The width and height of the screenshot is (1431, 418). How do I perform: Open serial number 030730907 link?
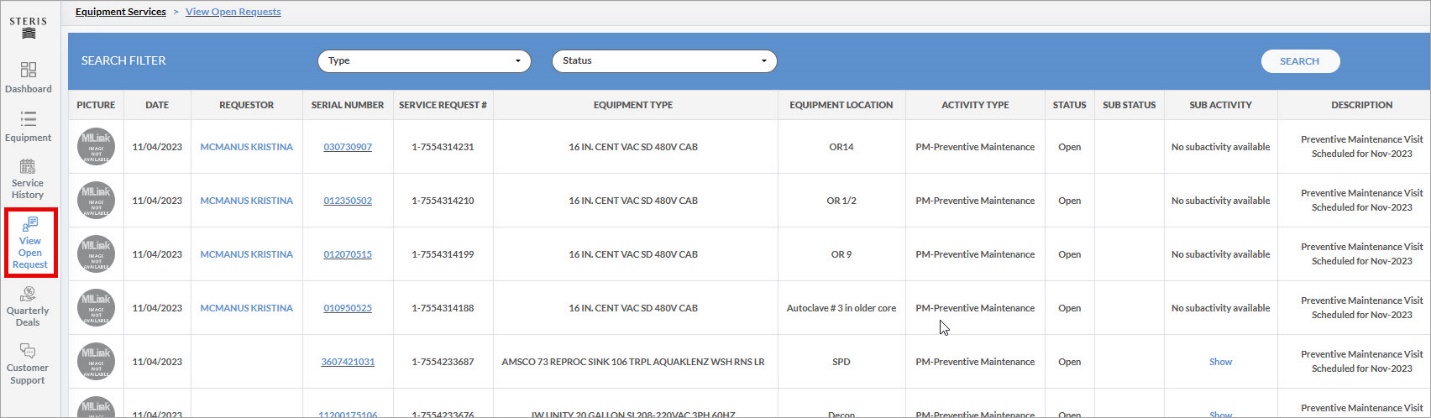pyautogui.click(x=347, y=146)
